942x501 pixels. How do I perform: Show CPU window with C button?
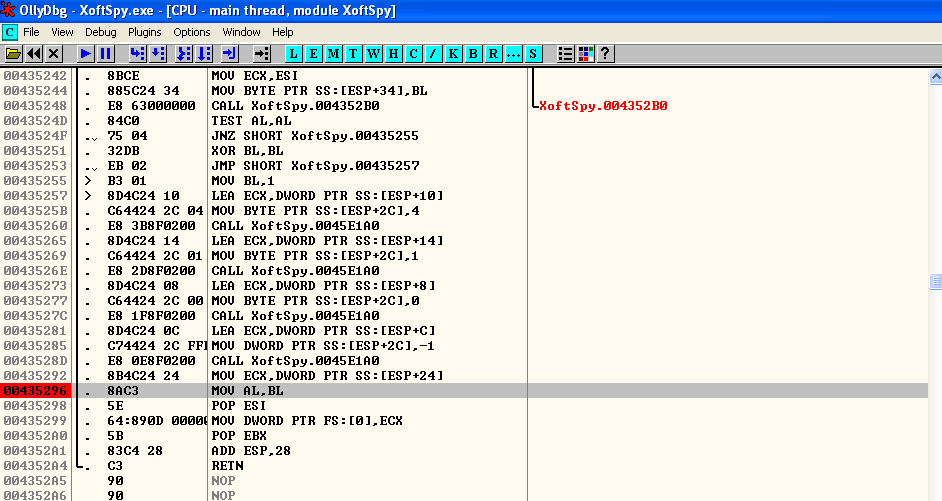pyautogui.click(x=413, y=53)
